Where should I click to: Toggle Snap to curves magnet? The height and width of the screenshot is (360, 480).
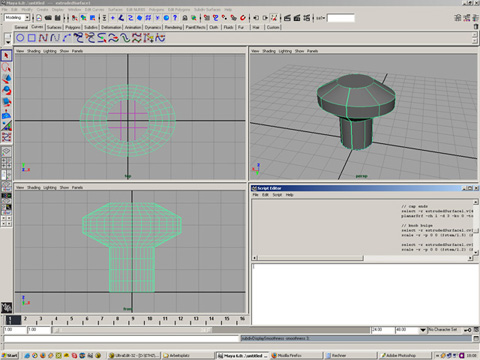point(216,18)
